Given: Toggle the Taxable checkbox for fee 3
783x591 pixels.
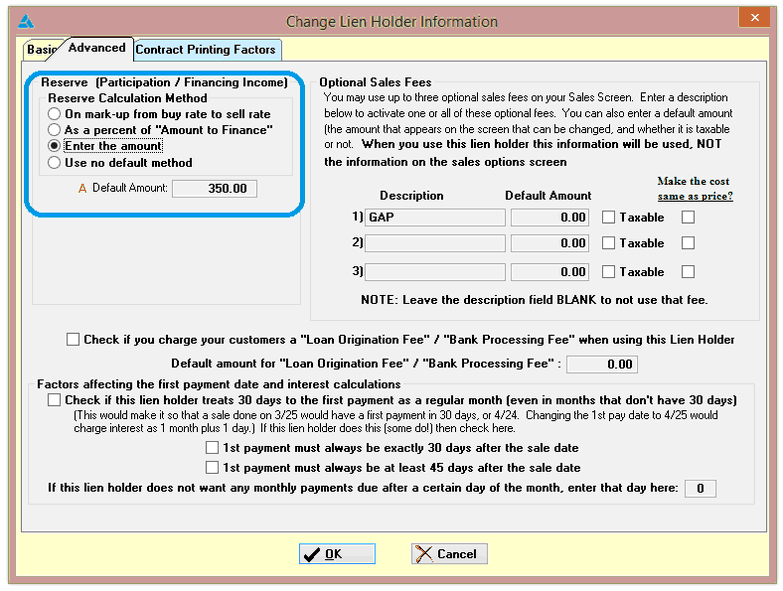Looking at the screenshot, I should [608, 272].
